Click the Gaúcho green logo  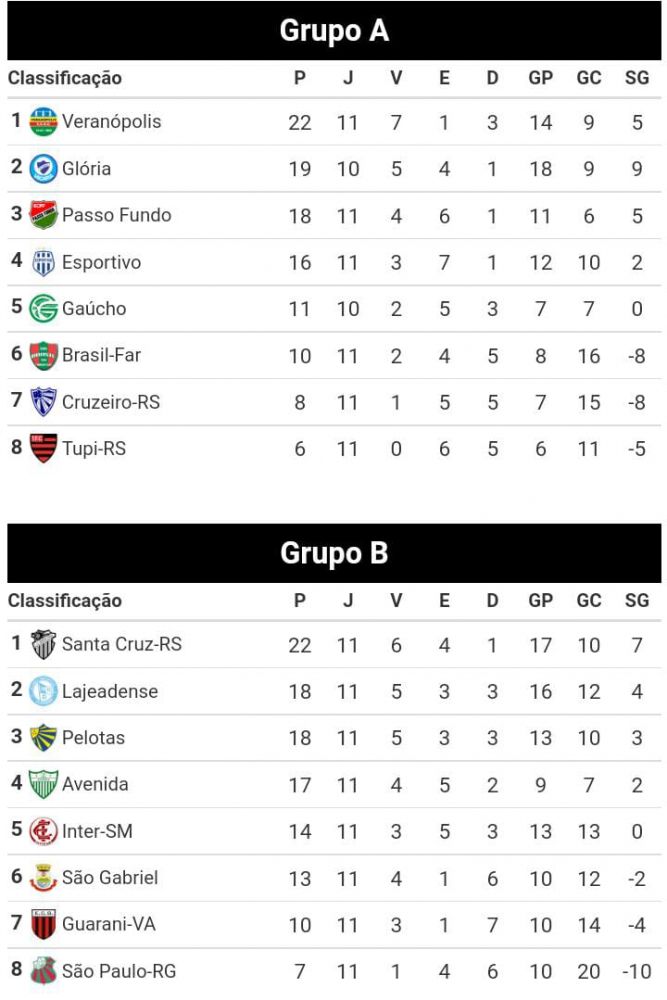click(x=43, y=309)
